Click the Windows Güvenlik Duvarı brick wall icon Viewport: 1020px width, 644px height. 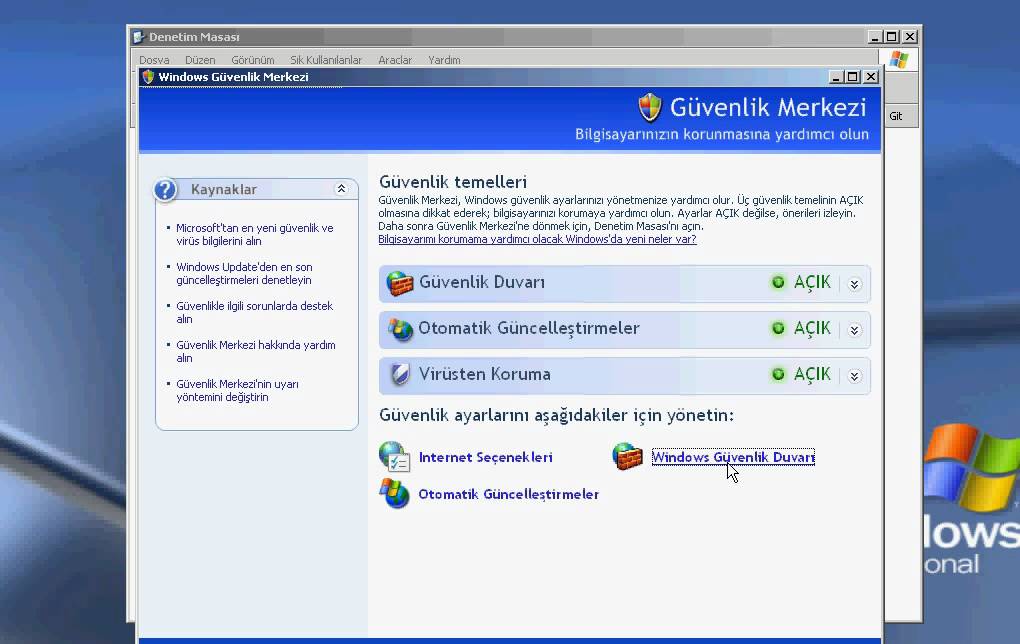pyautogui.click(x=628, y=457)
